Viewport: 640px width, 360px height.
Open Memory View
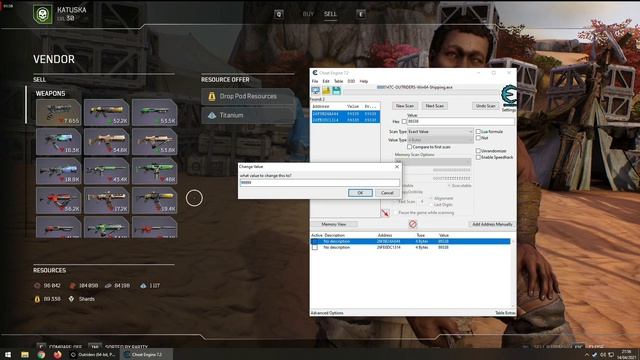[334, 224]
